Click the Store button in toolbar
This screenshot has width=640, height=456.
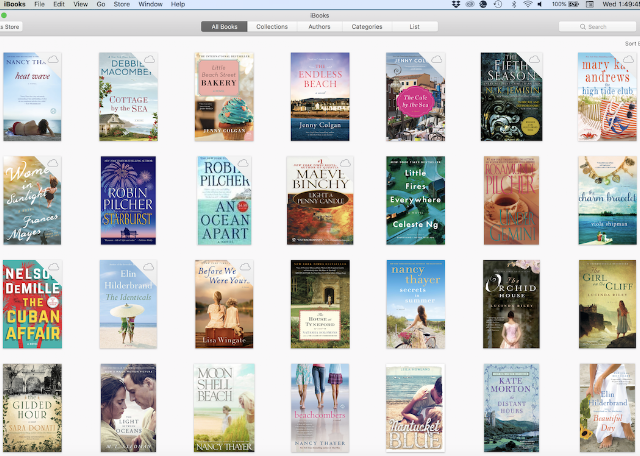coord(11,27)
